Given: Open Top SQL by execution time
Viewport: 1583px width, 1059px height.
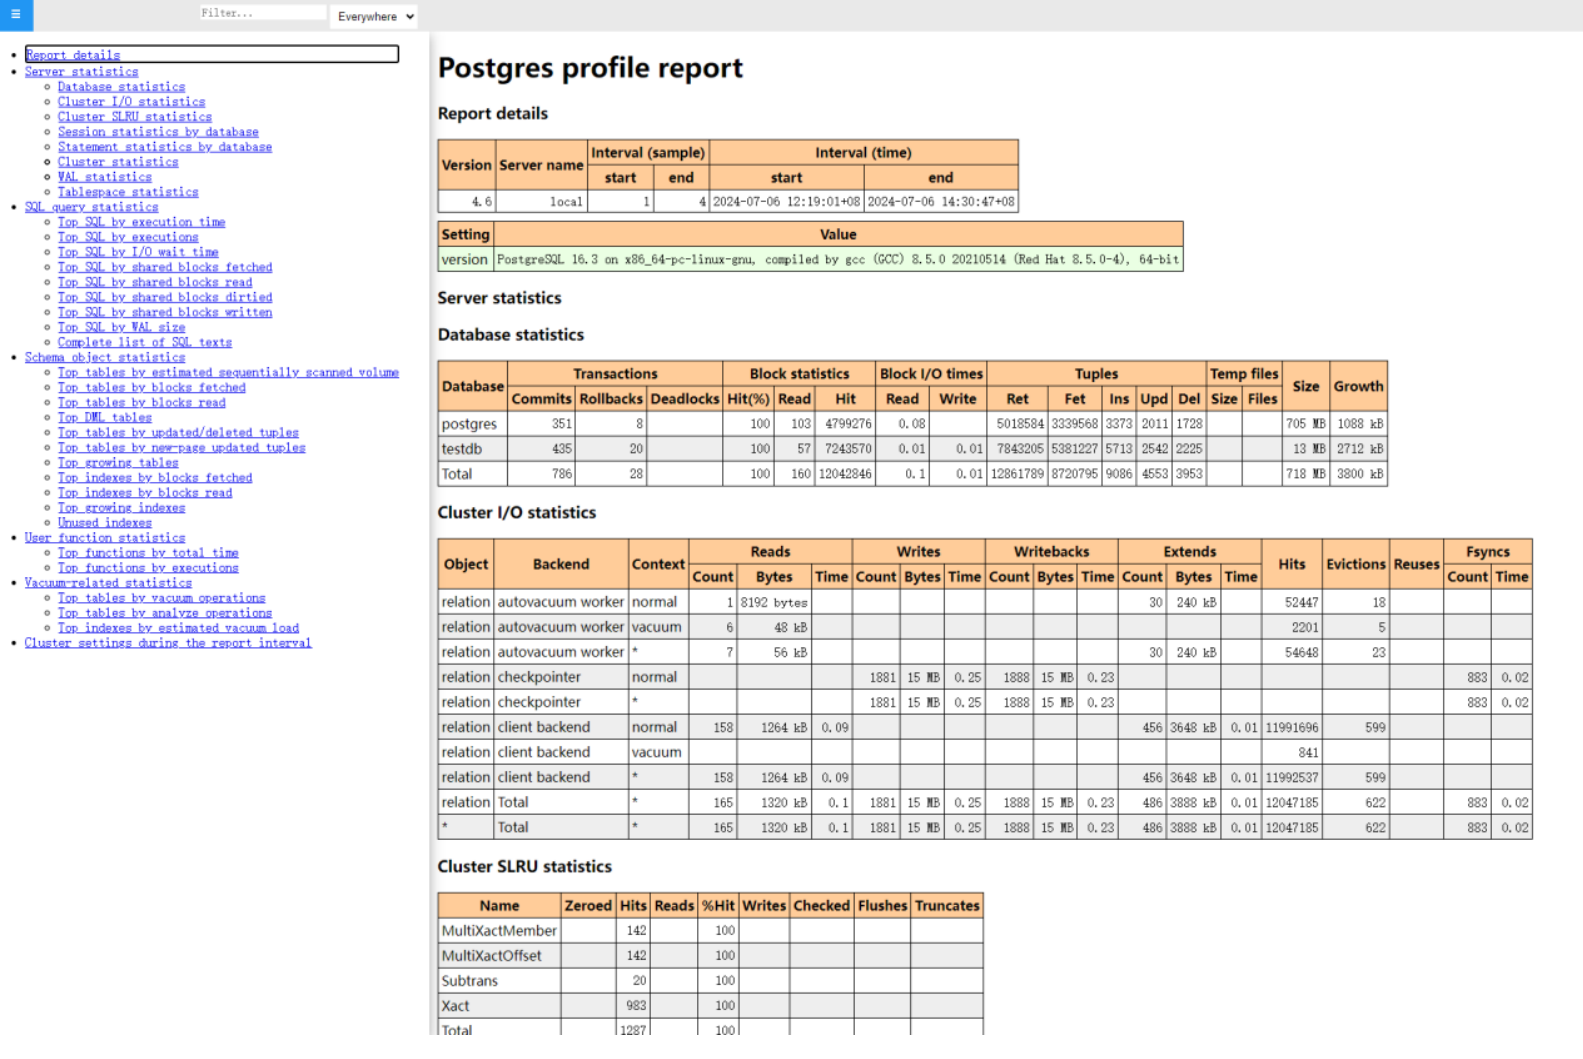Looking at the screenshot, I should coord(141,222).
